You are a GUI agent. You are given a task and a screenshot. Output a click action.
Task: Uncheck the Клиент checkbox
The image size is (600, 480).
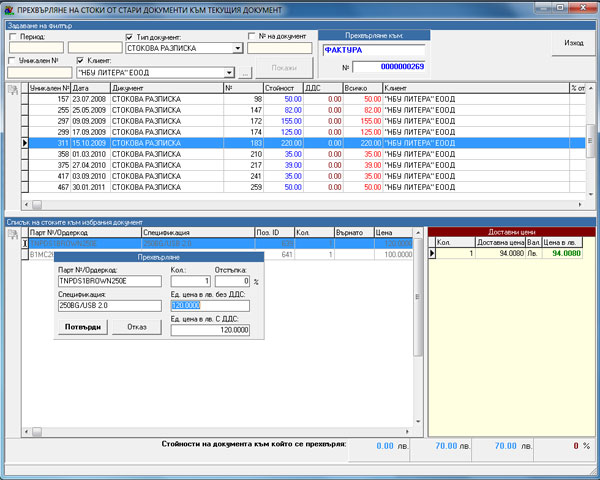(81, 61)
